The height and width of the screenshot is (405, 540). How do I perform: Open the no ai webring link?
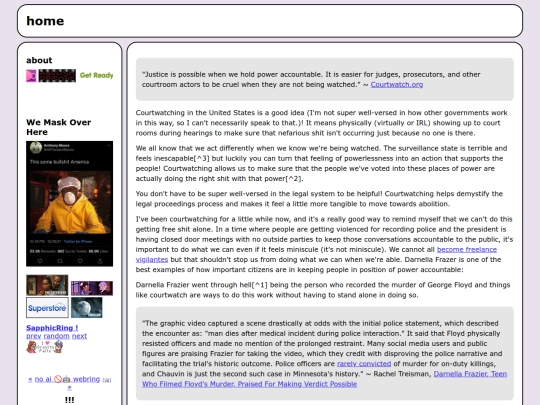(67, 379)
